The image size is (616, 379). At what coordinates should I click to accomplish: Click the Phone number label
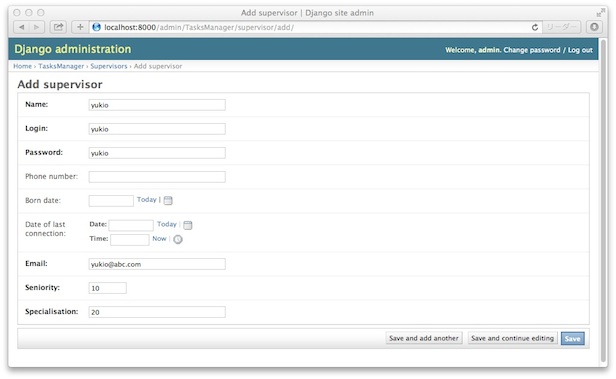pos(51,176)
